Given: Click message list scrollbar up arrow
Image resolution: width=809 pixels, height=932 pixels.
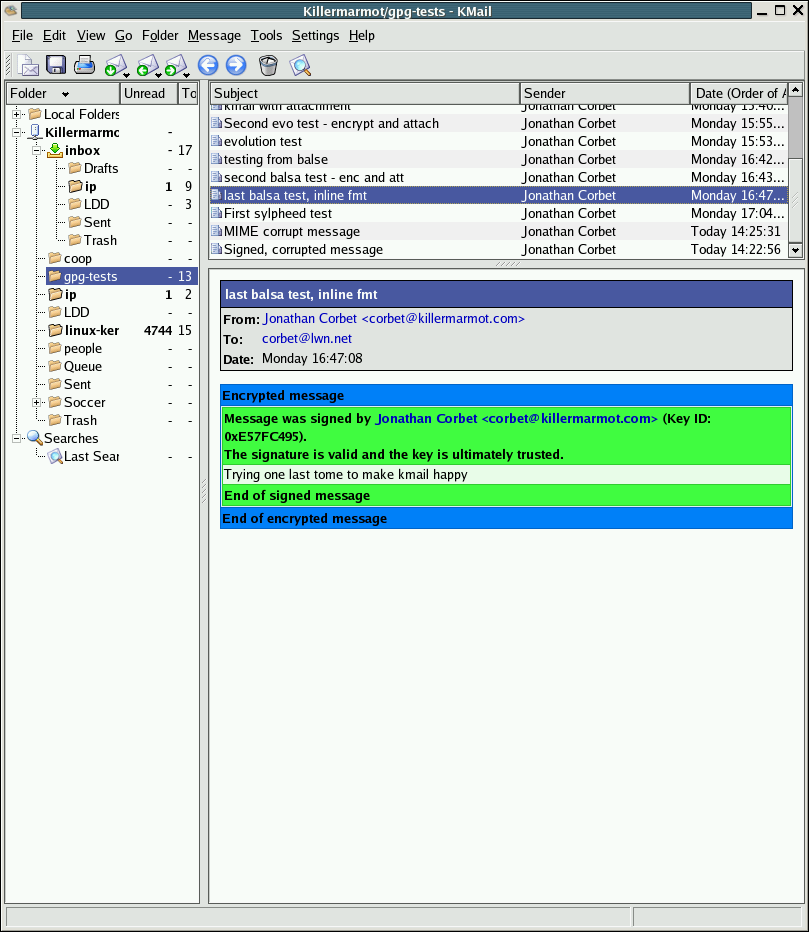Looking at the screenshot, I should (x=796, y=90).
